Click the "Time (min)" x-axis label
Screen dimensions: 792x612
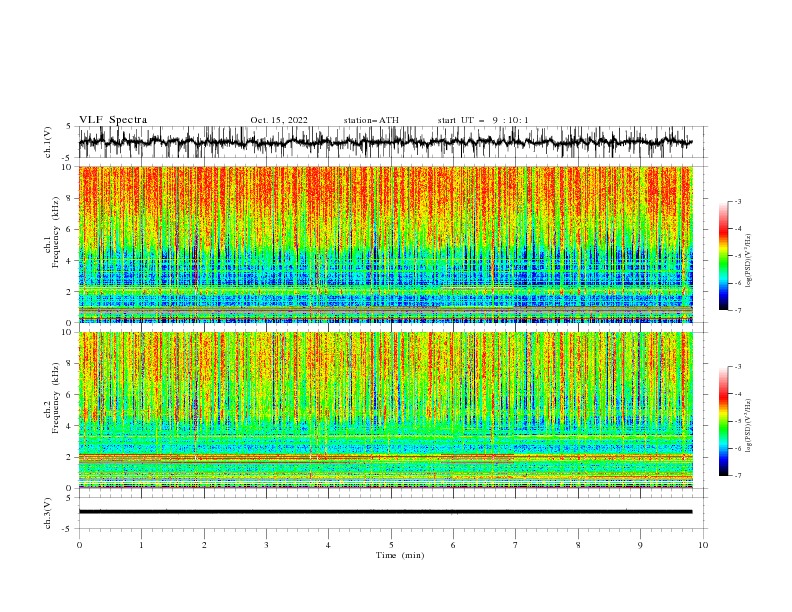click(x=400, y=555)
